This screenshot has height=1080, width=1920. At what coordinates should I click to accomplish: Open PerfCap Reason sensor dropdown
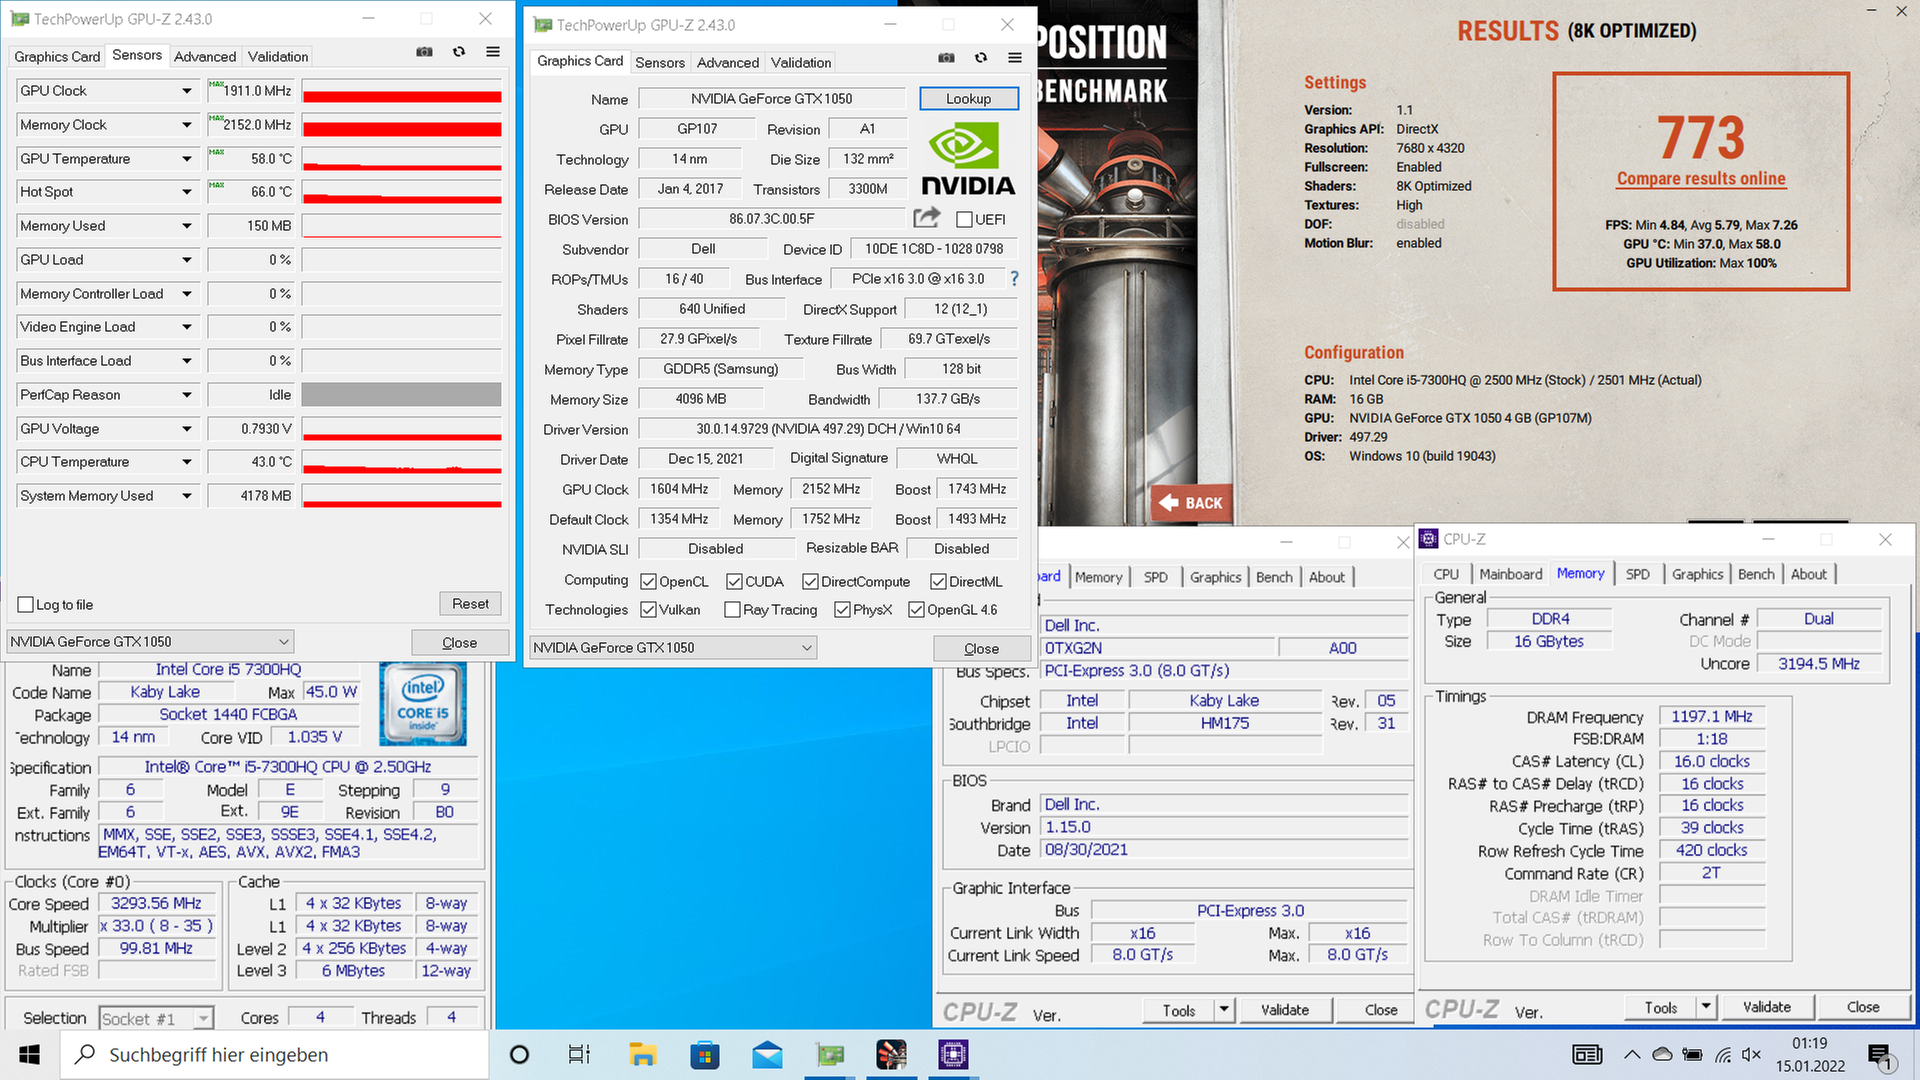tap(186, 395)
